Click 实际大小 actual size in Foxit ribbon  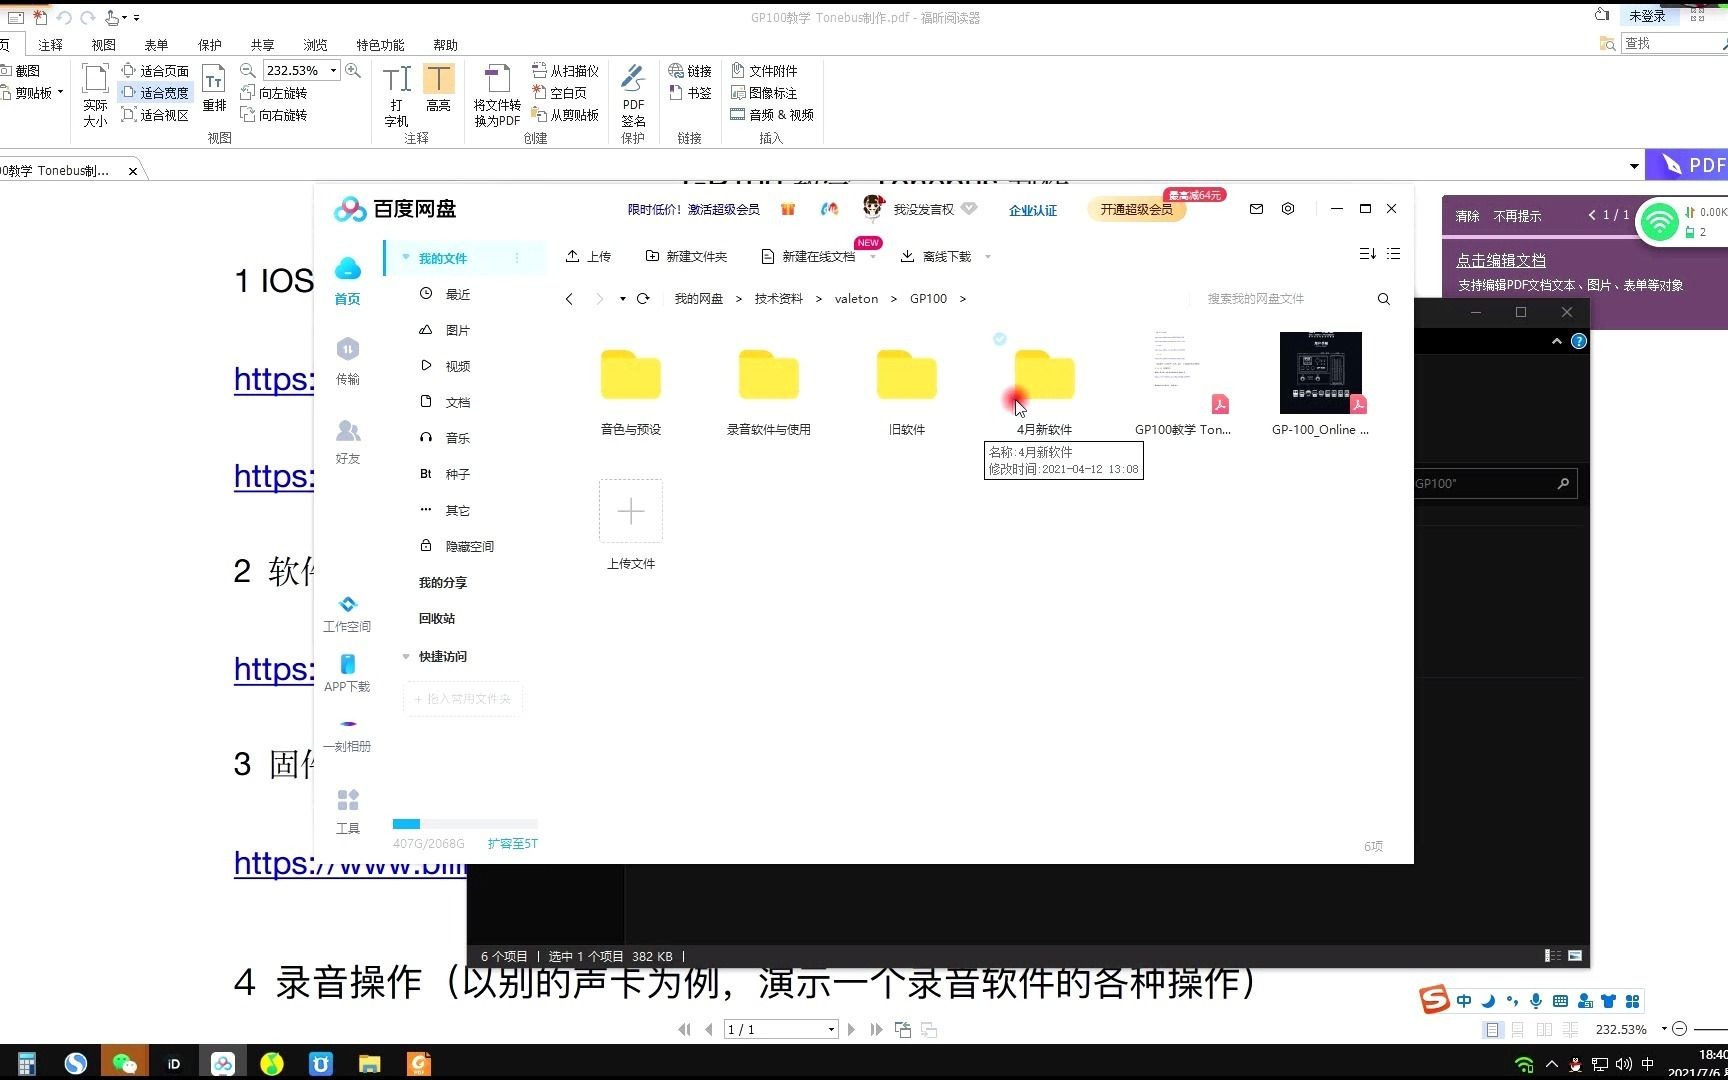(x=95, y=96)
